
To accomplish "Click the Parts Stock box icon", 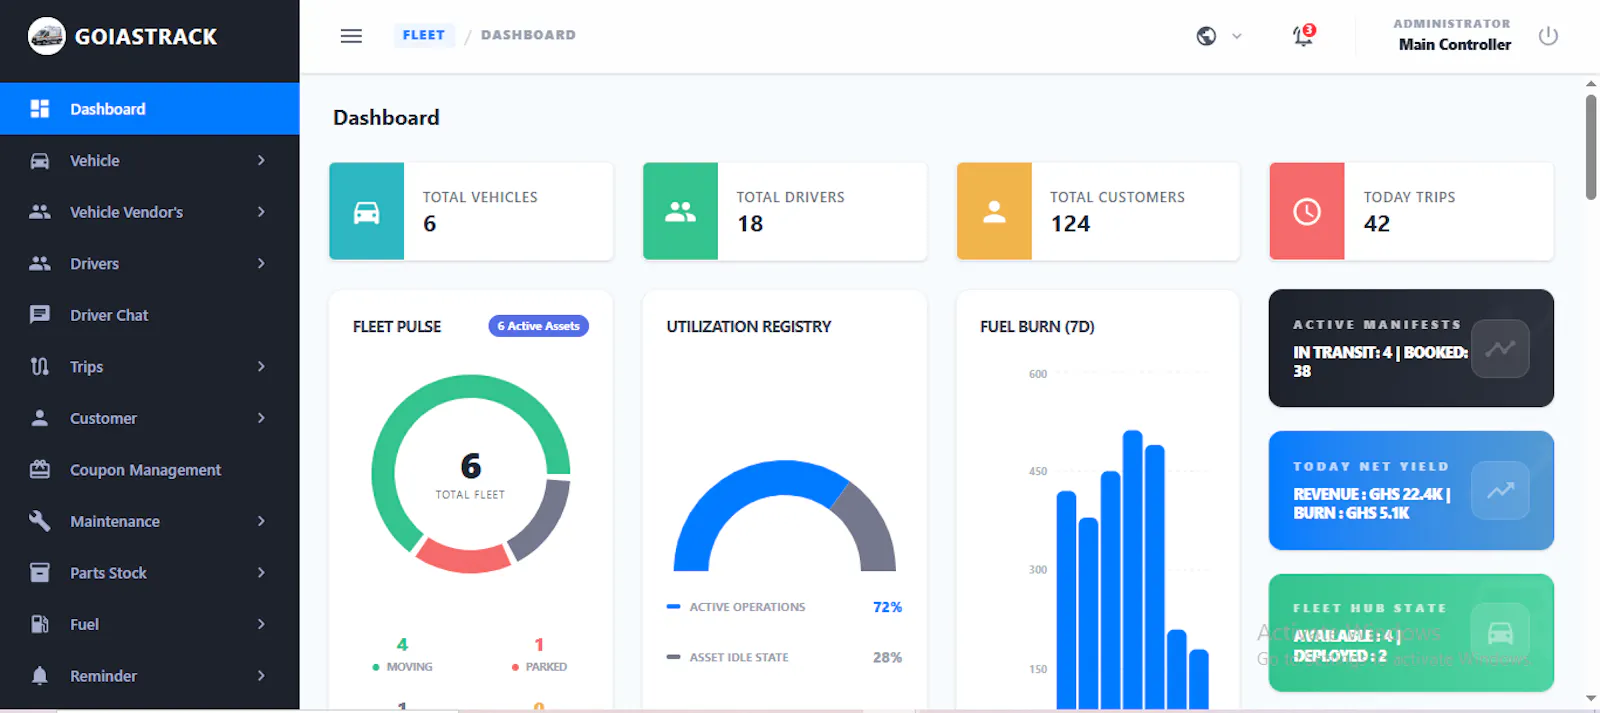I will pos(40,573).
